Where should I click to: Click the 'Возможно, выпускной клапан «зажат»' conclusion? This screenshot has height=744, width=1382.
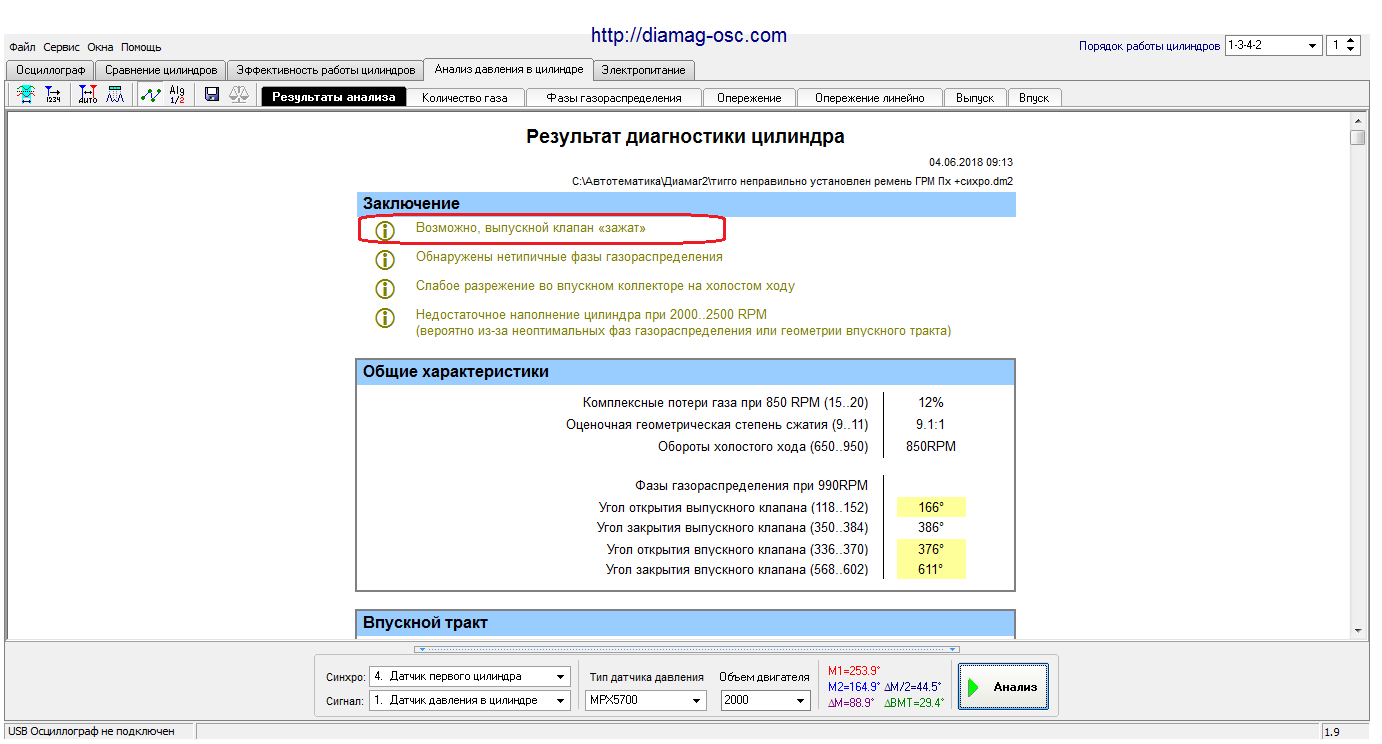pos(531,228)
